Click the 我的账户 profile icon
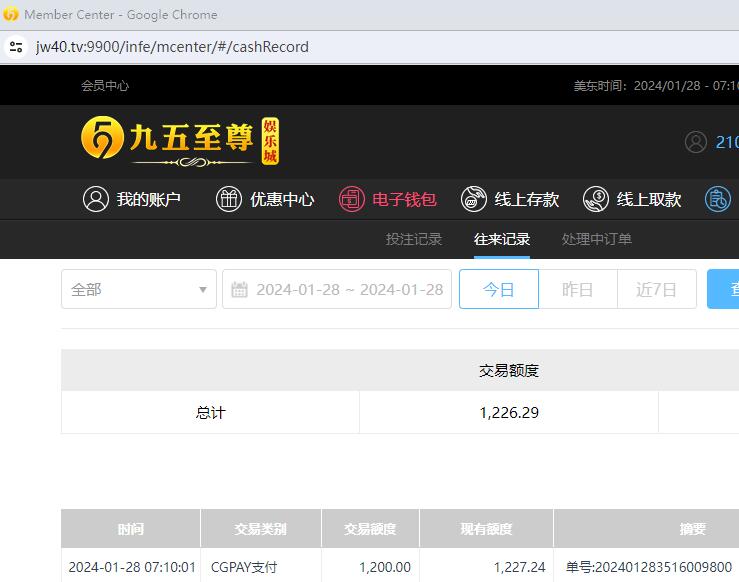 click(96, 199)
